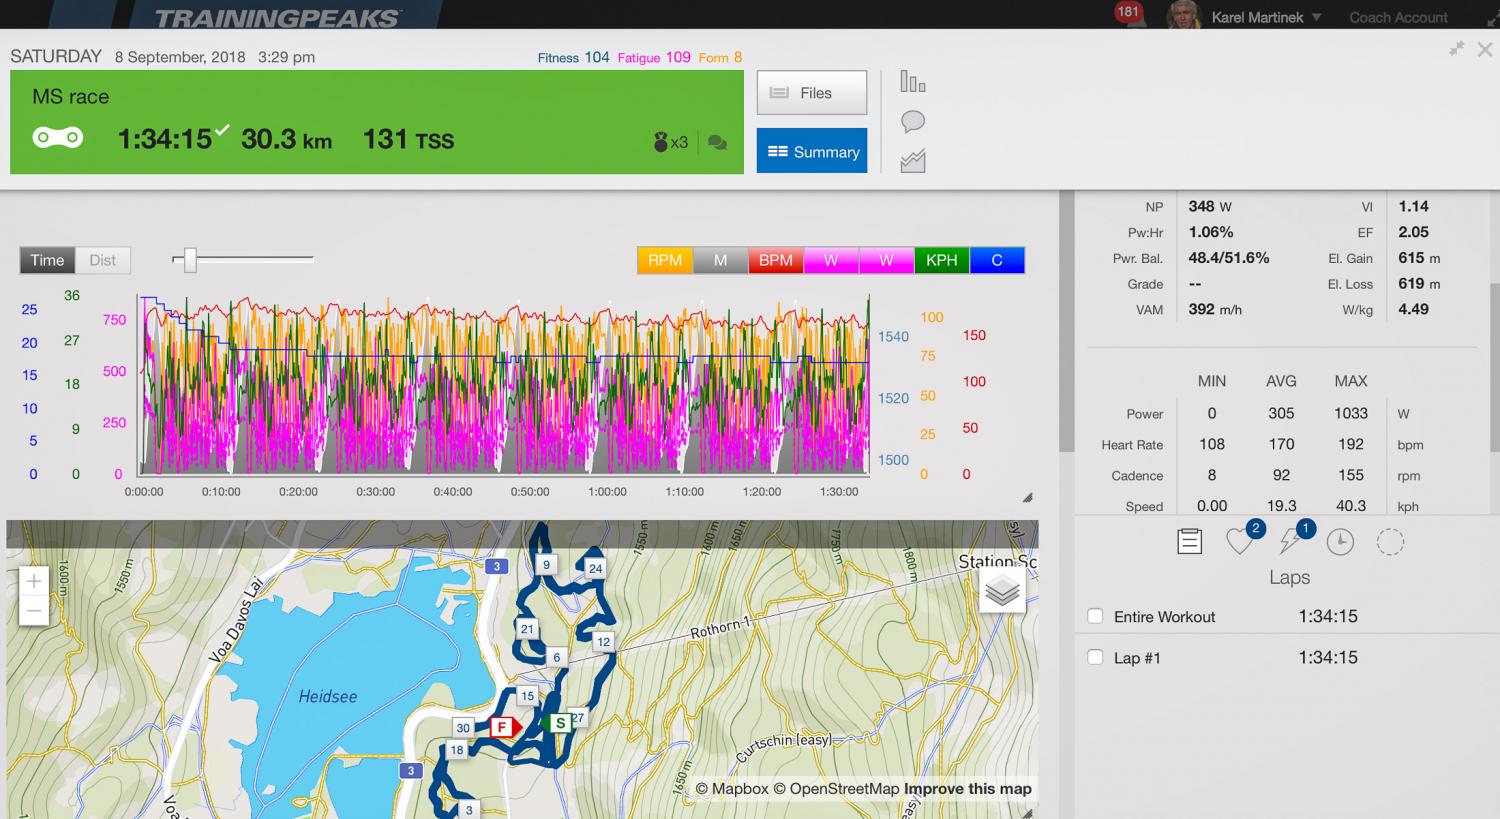Open the clipboard laps icon
The height and width of the screenshot is (819, 1500).
1189,541
